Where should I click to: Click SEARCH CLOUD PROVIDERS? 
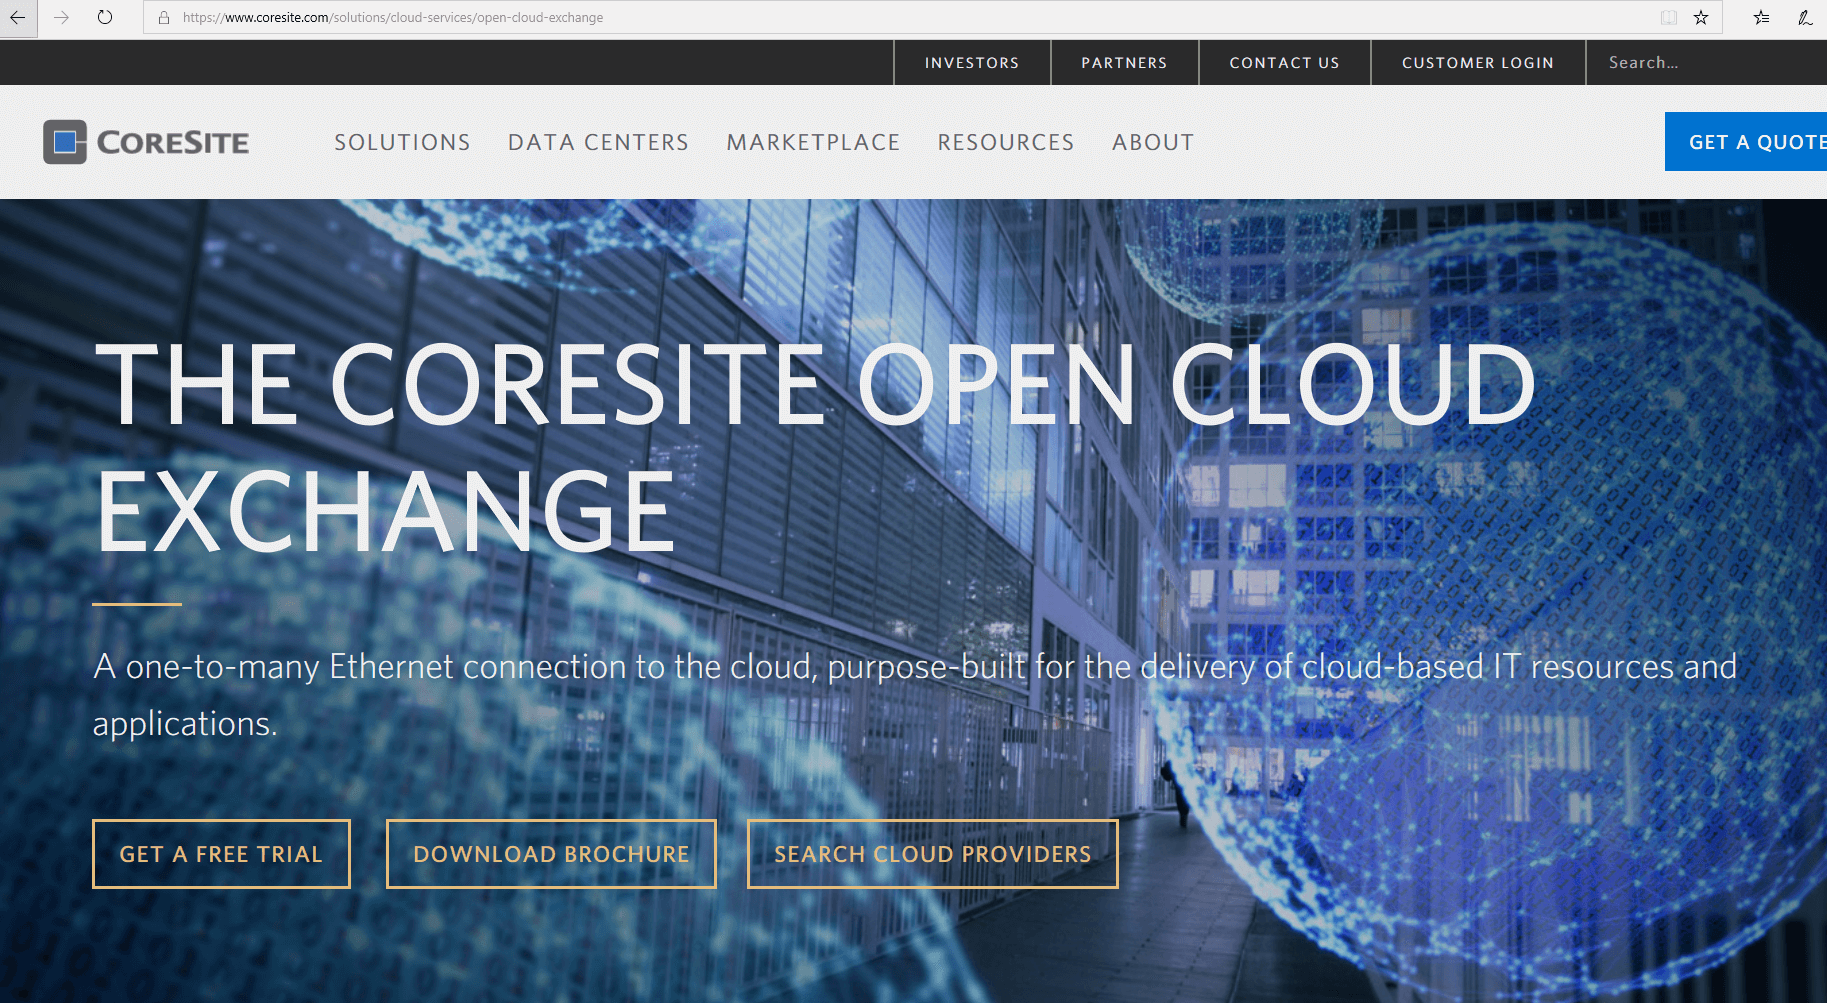pos(932,853)
